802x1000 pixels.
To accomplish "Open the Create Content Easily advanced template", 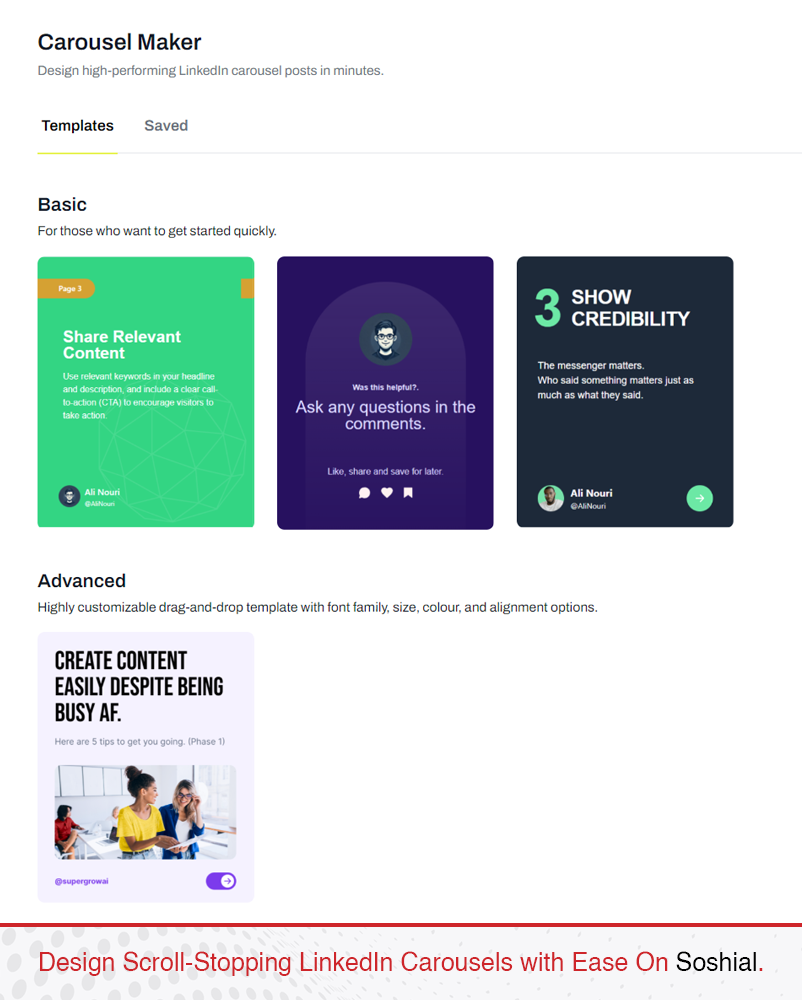I will [x=146, y=767].
